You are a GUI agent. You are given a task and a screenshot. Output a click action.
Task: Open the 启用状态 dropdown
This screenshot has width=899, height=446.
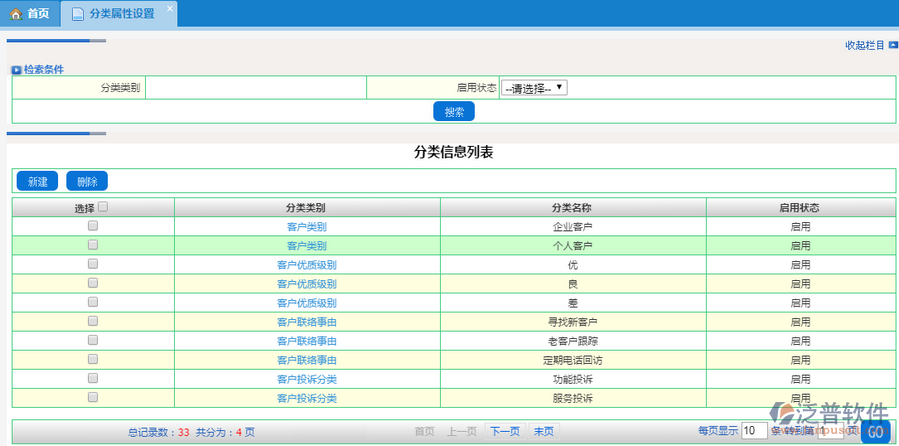pos(534,88)
